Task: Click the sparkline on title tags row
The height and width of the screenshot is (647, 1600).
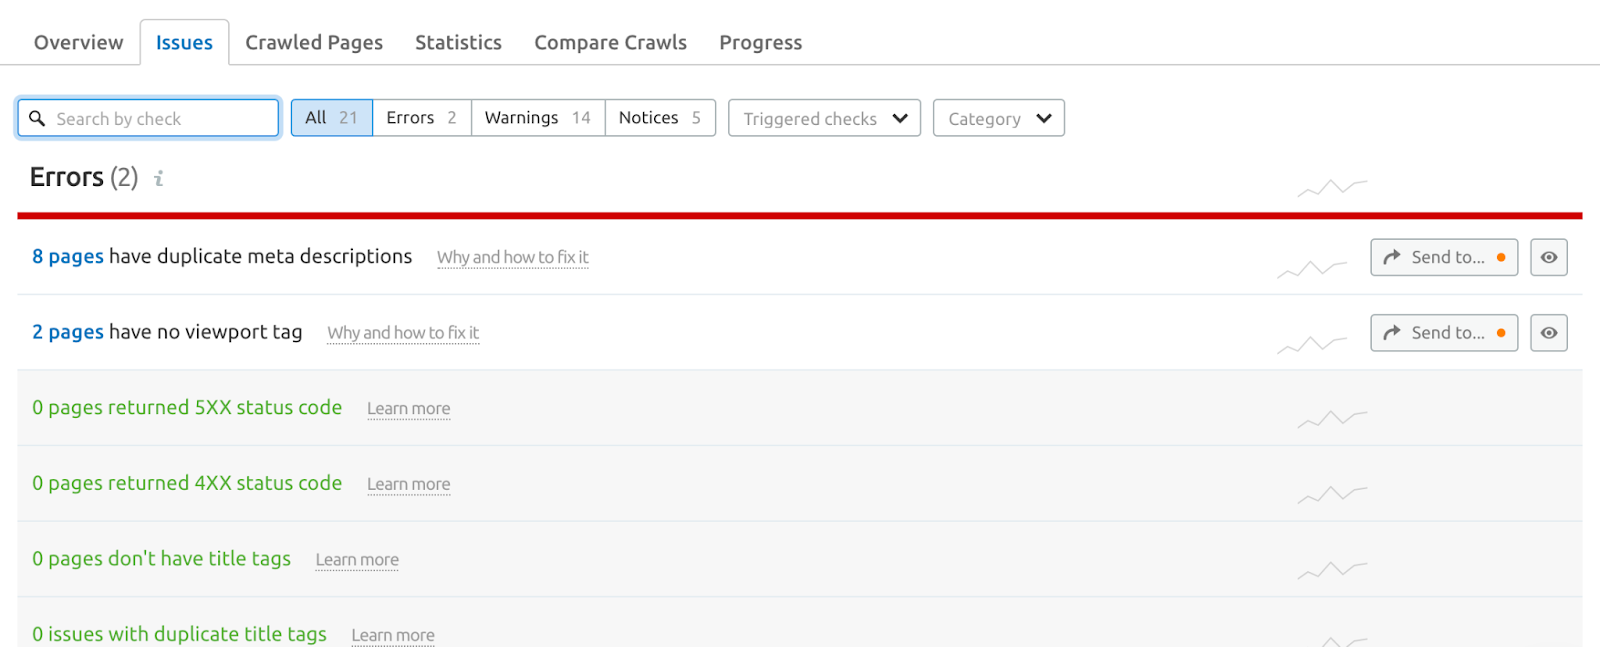Action: point(1333,569)
